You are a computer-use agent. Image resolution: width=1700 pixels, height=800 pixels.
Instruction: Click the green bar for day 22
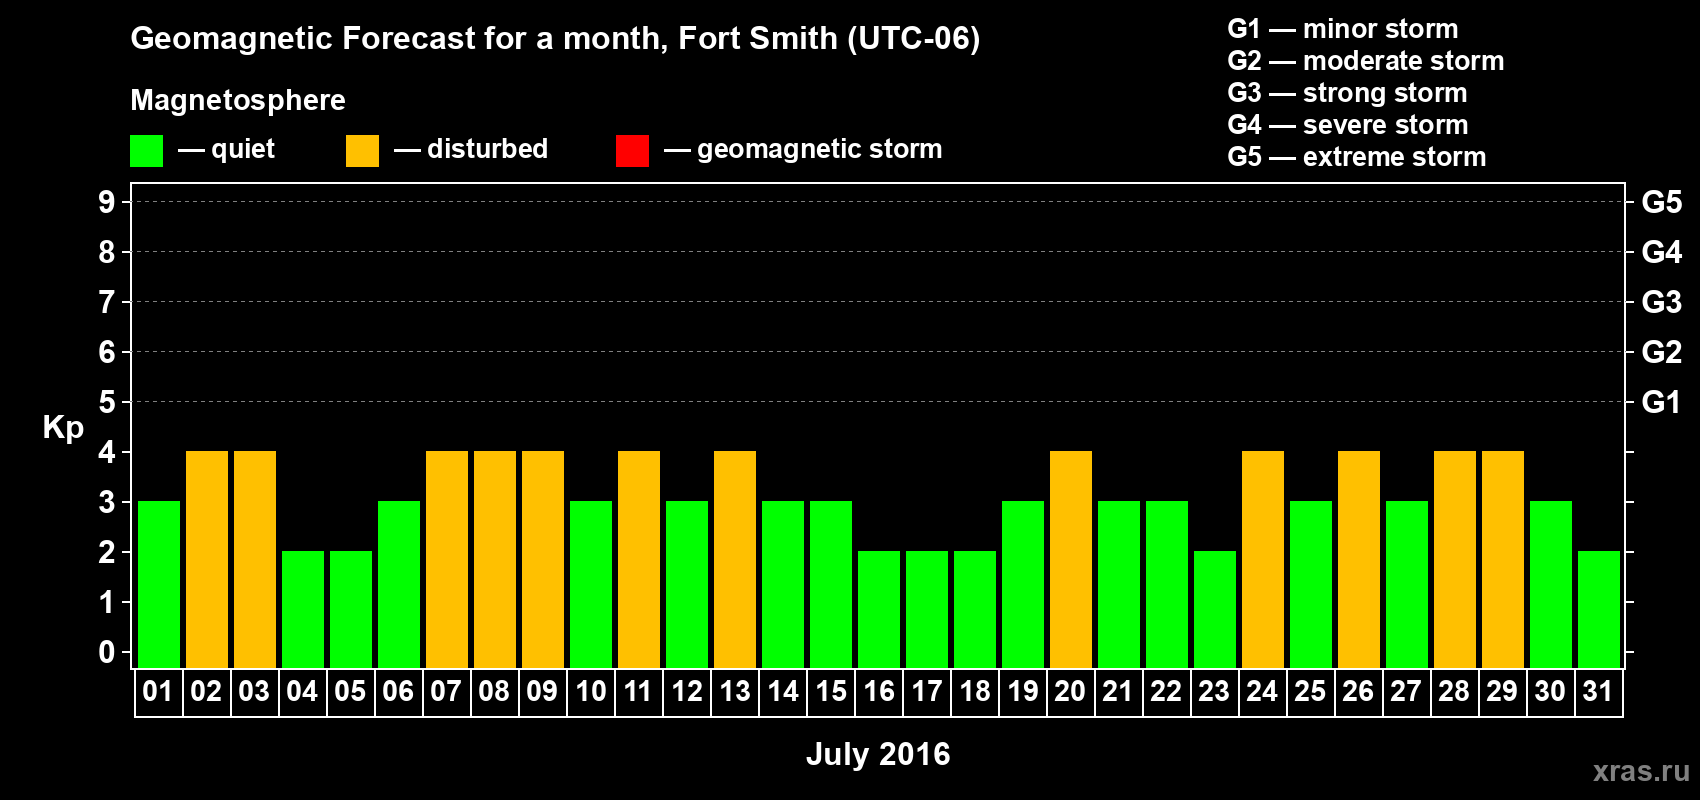1167,585
